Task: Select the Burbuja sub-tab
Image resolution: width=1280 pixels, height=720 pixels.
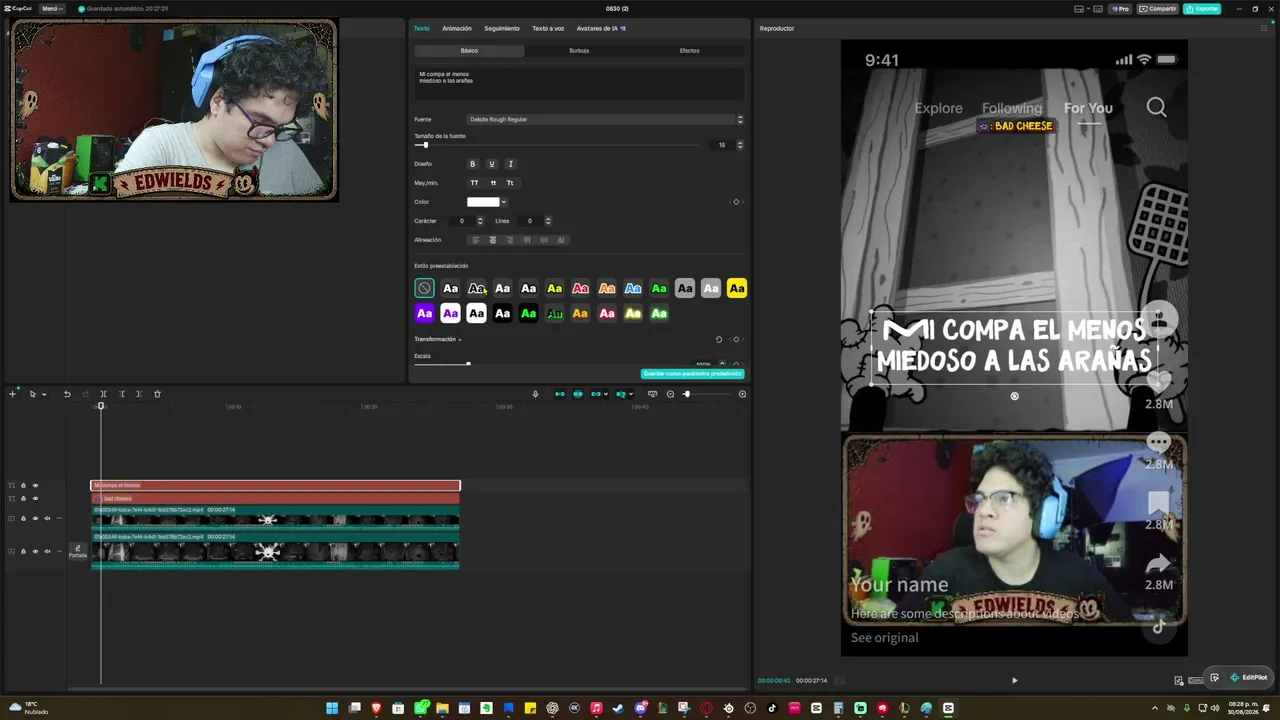Action: click(579, 51)
